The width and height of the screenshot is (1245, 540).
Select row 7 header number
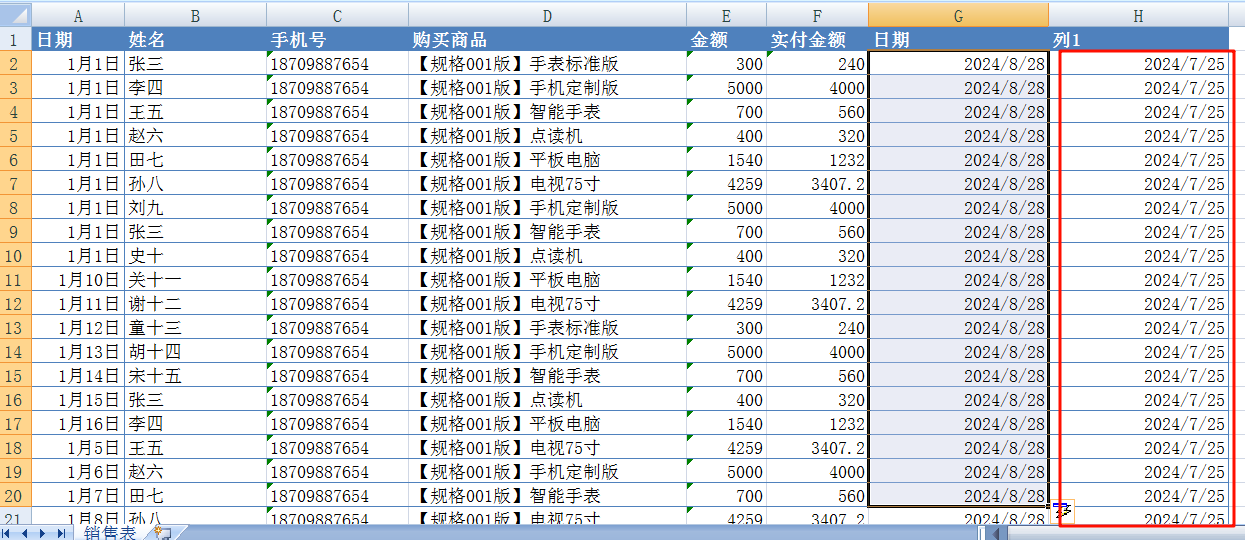point(16,184)
